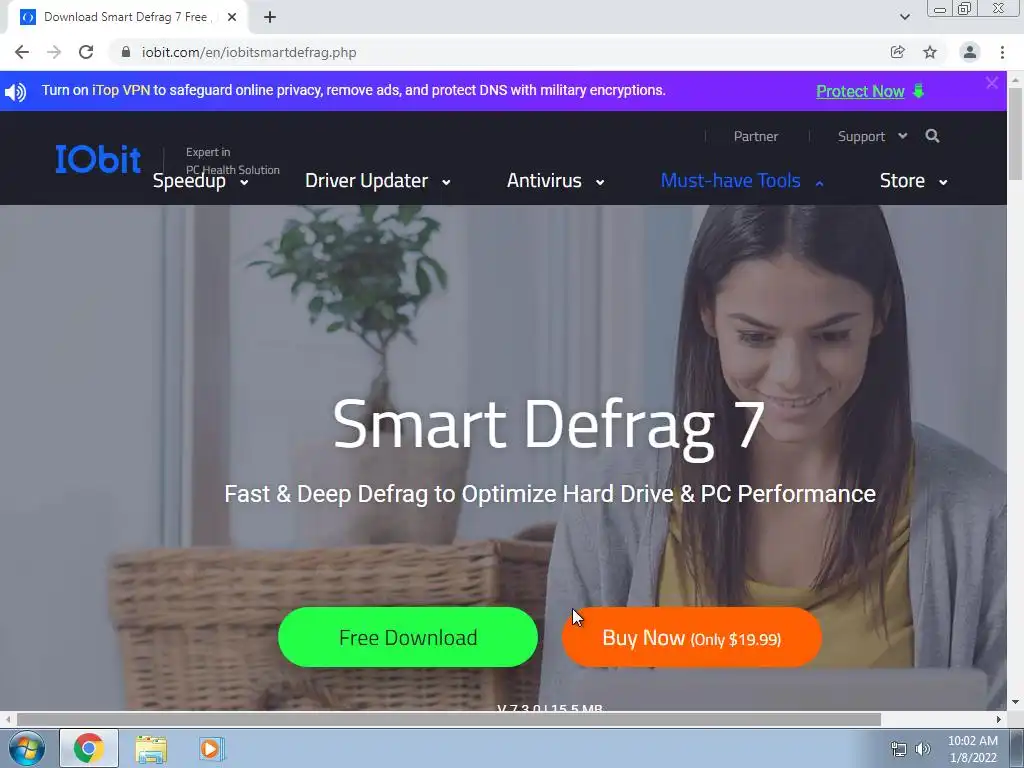Click Buy Now (Only $19.99) button
The height and width of the screenshot is (768, 1024).
692,637
